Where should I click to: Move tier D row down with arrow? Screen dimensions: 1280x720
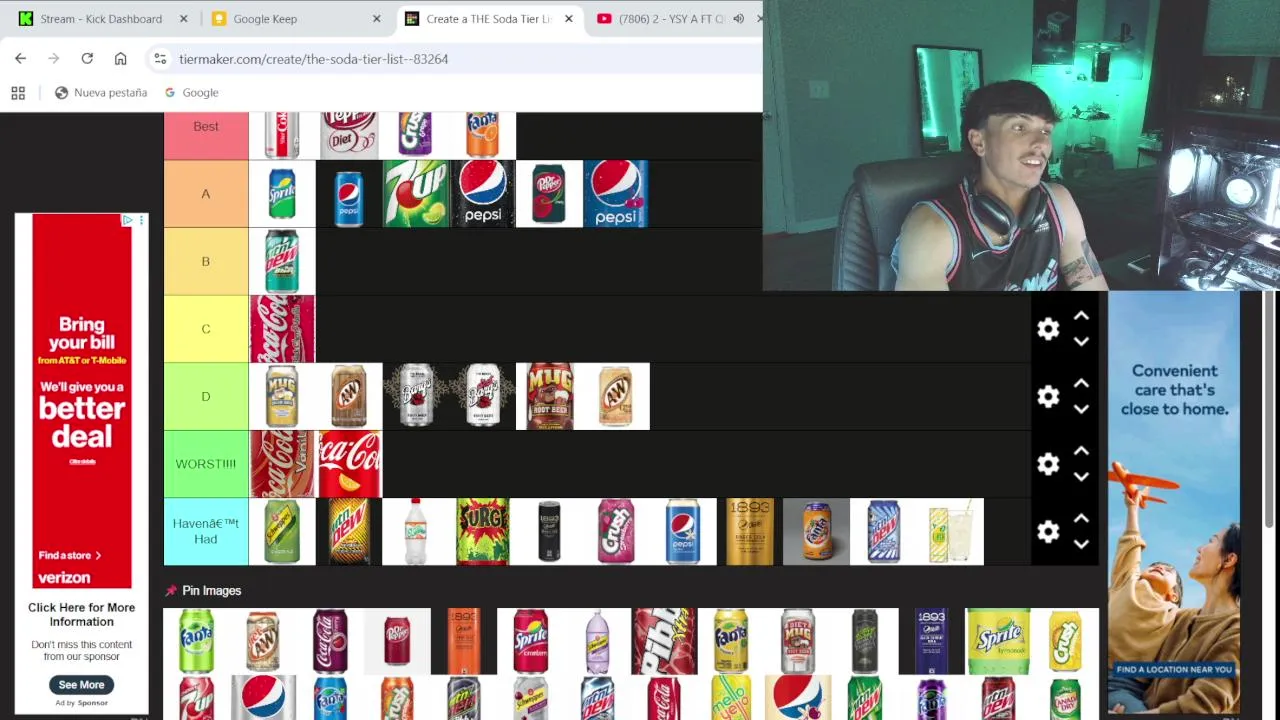1081,409
